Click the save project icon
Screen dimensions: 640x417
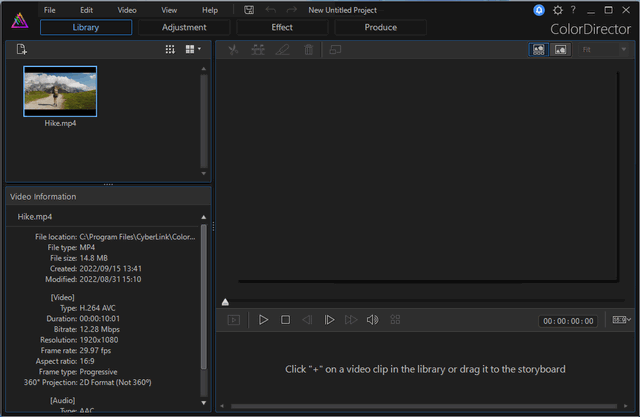(249, 10)
